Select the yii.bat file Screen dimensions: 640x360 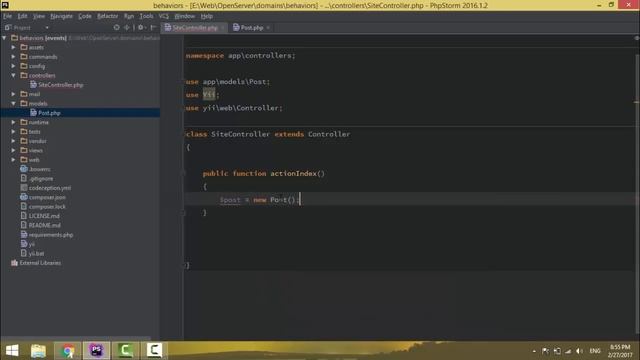tap(36, 254)
